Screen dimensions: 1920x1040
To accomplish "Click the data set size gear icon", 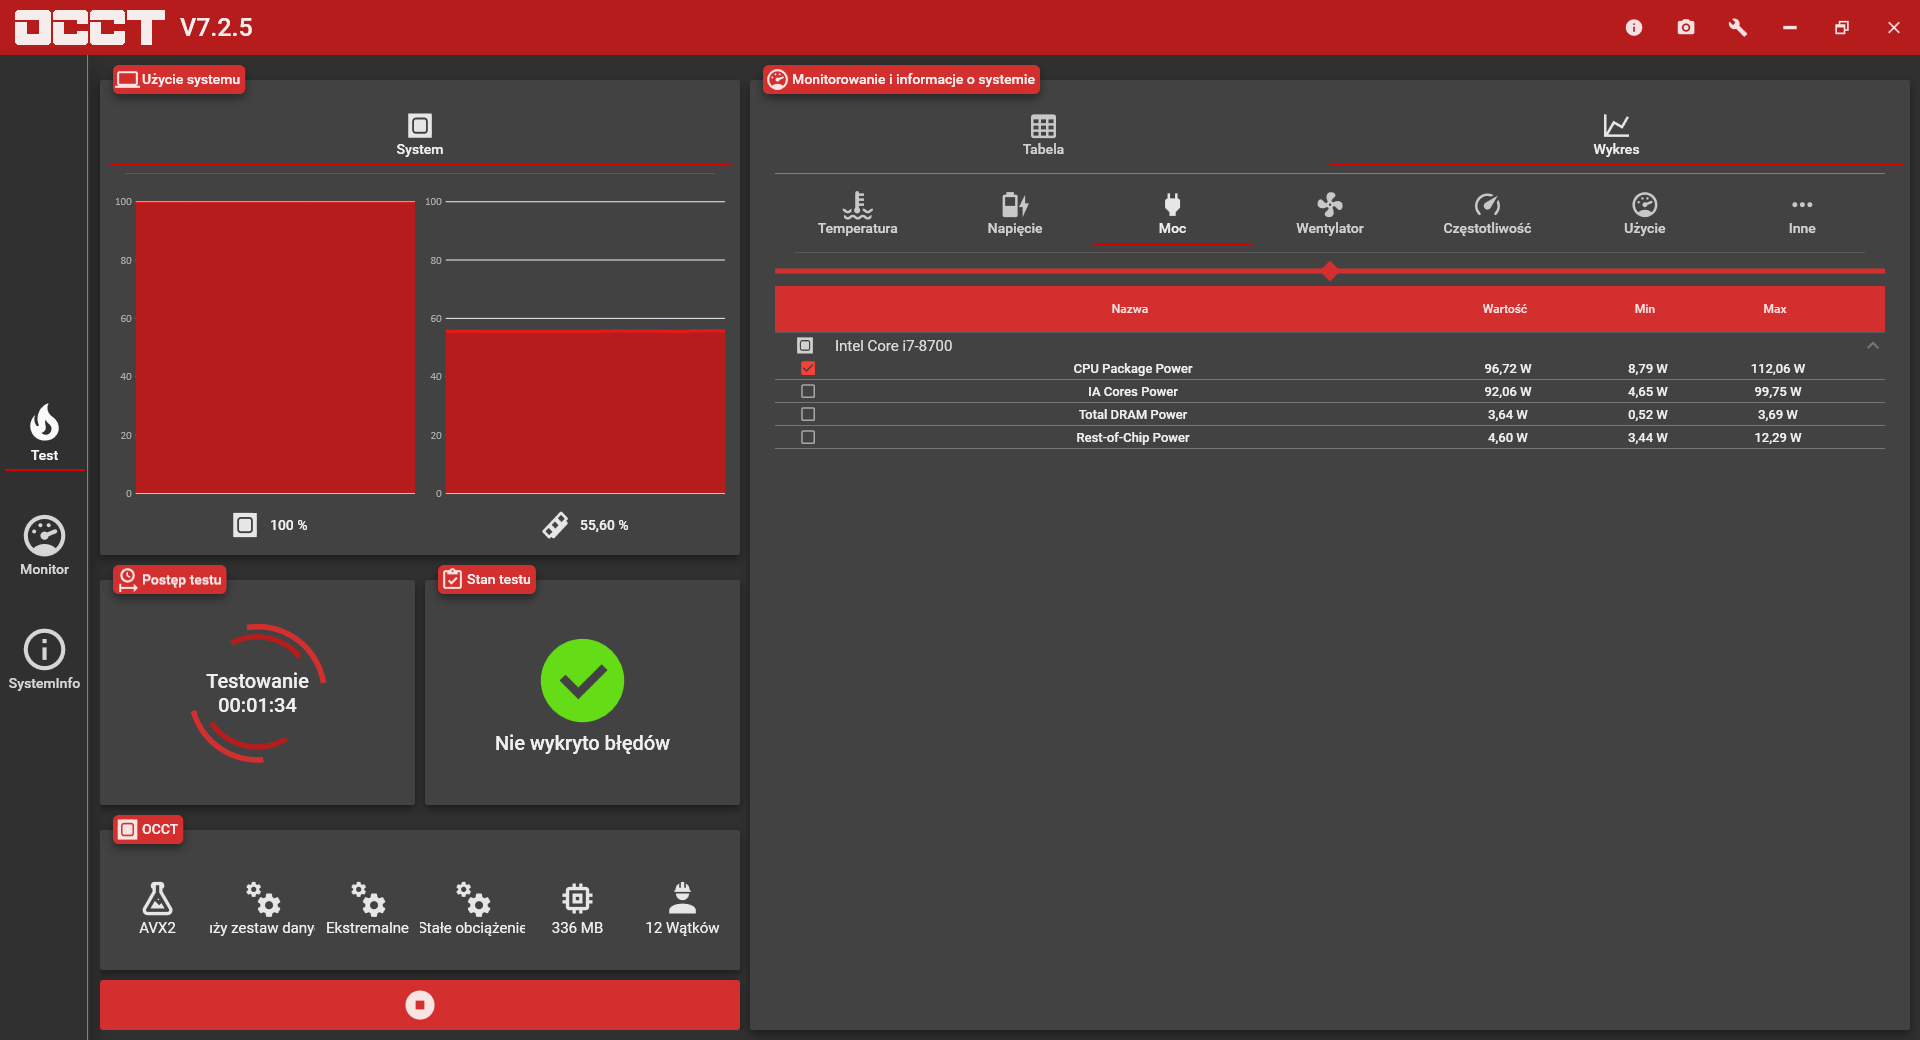I will [x=263, y=898].
